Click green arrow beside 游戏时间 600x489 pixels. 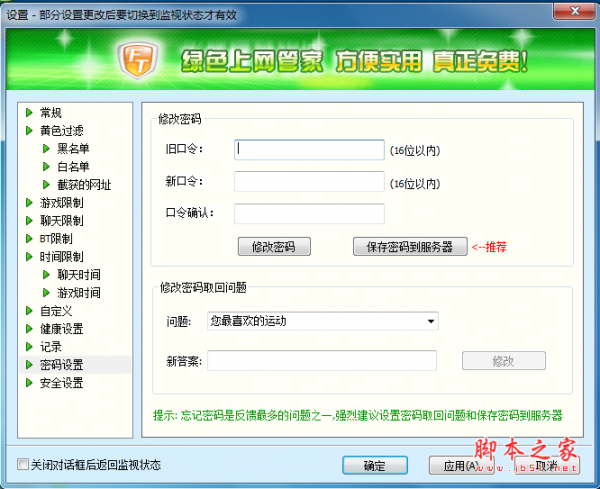coord(46,293)
